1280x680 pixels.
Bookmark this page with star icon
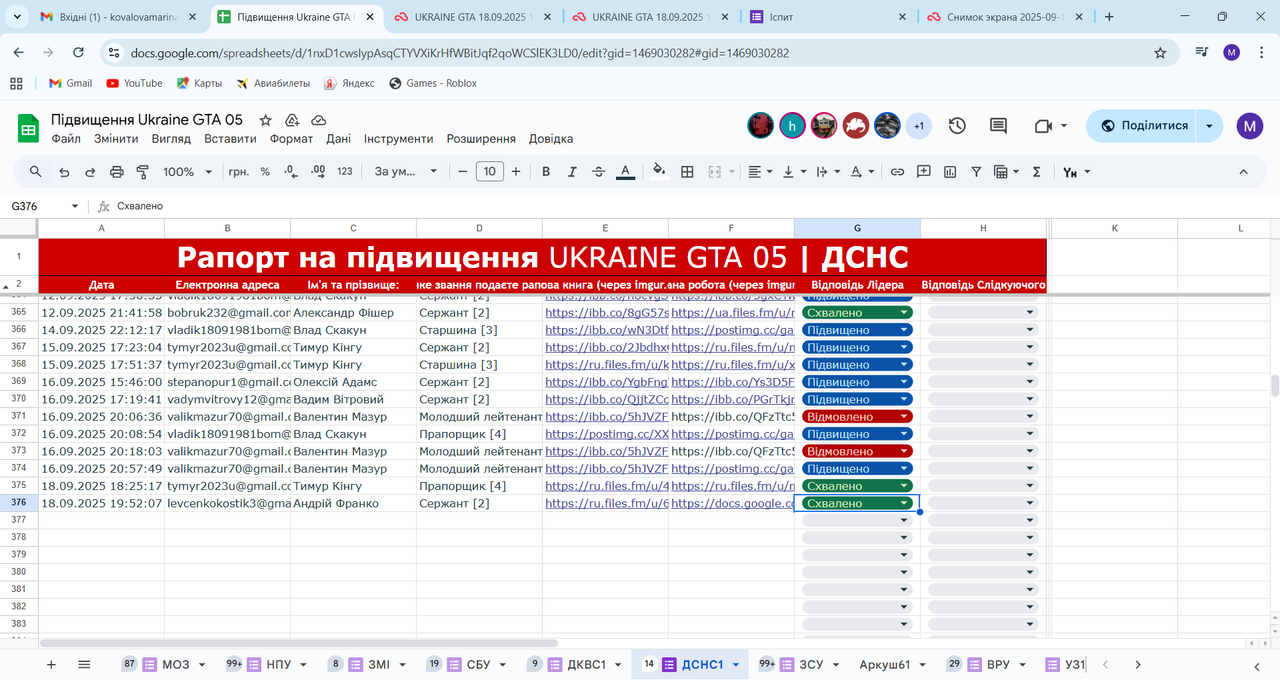[x=1160, y=52]
